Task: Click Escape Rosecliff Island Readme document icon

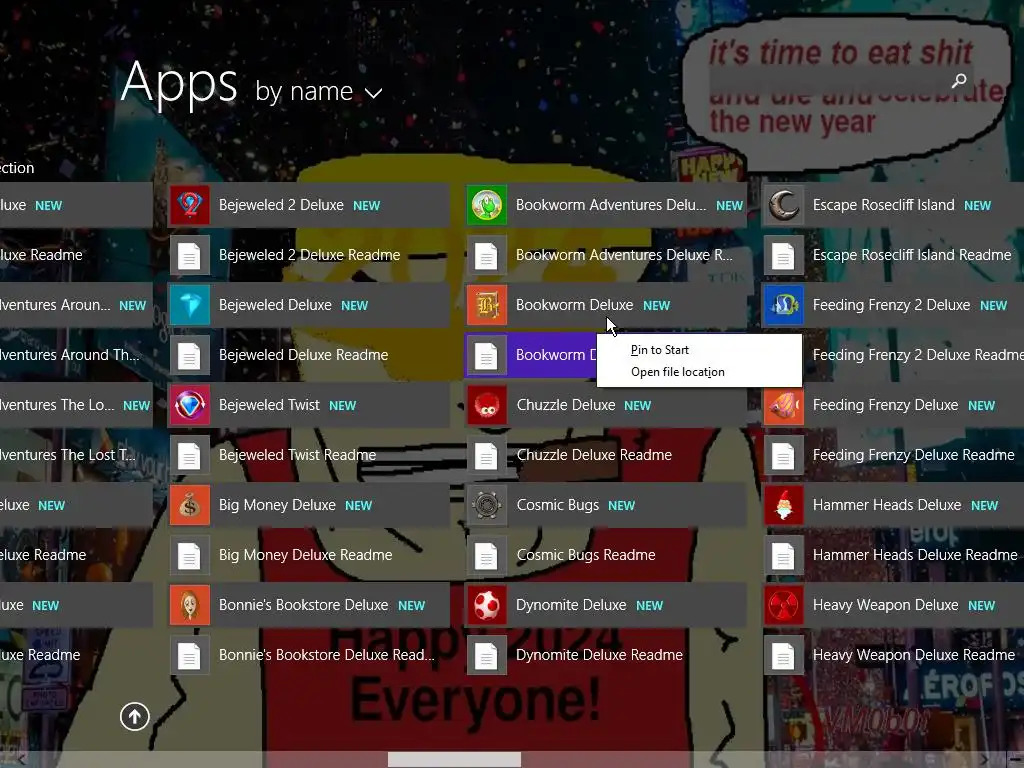Action: [784, 255]
